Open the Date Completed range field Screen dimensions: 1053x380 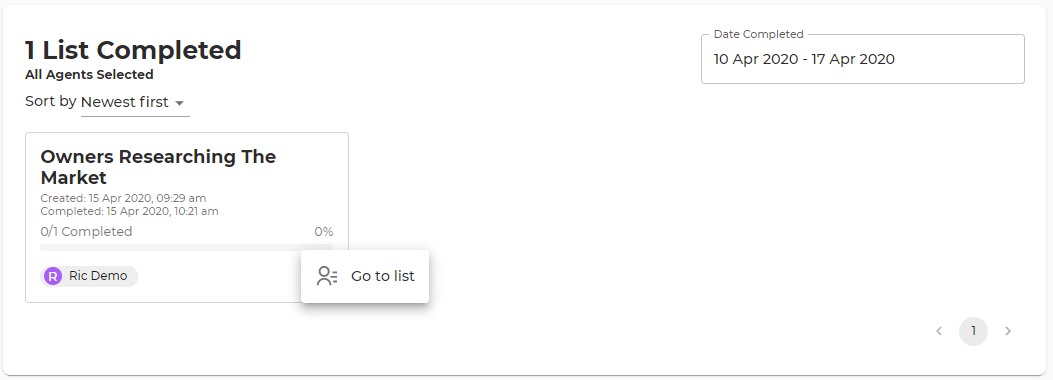pyautogui.click(x=863, y=59)
